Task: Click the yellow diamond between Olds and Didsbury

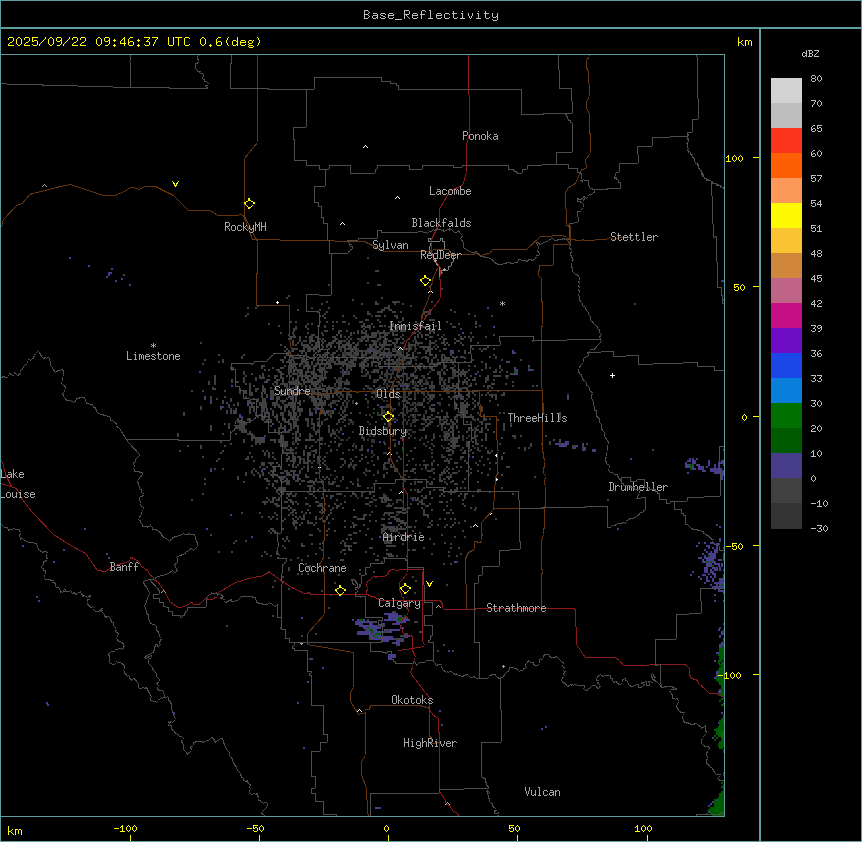Action: click(x=388, y=416)
